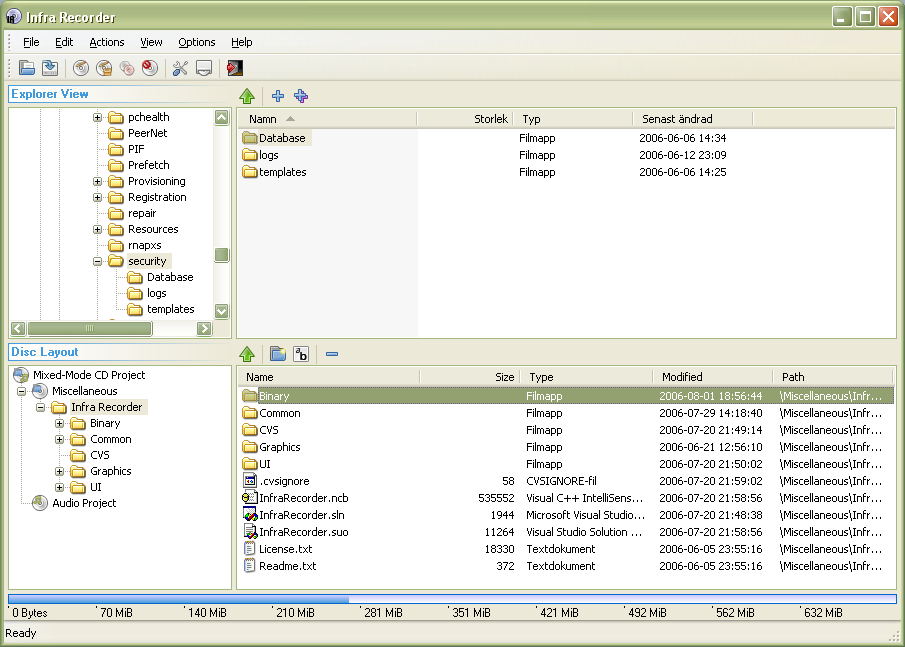Screen dimensions: 905x647
Task: Click the Eject Disc toolbar icon
Action: pos(205,67)
